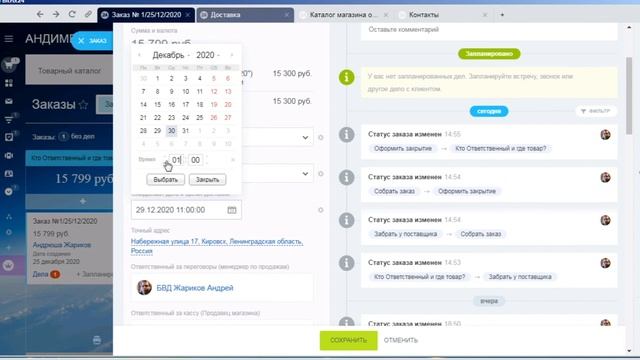Click the printer icon below the order card
The width and height of the screenshot is (640, 360).
point(97,340)
